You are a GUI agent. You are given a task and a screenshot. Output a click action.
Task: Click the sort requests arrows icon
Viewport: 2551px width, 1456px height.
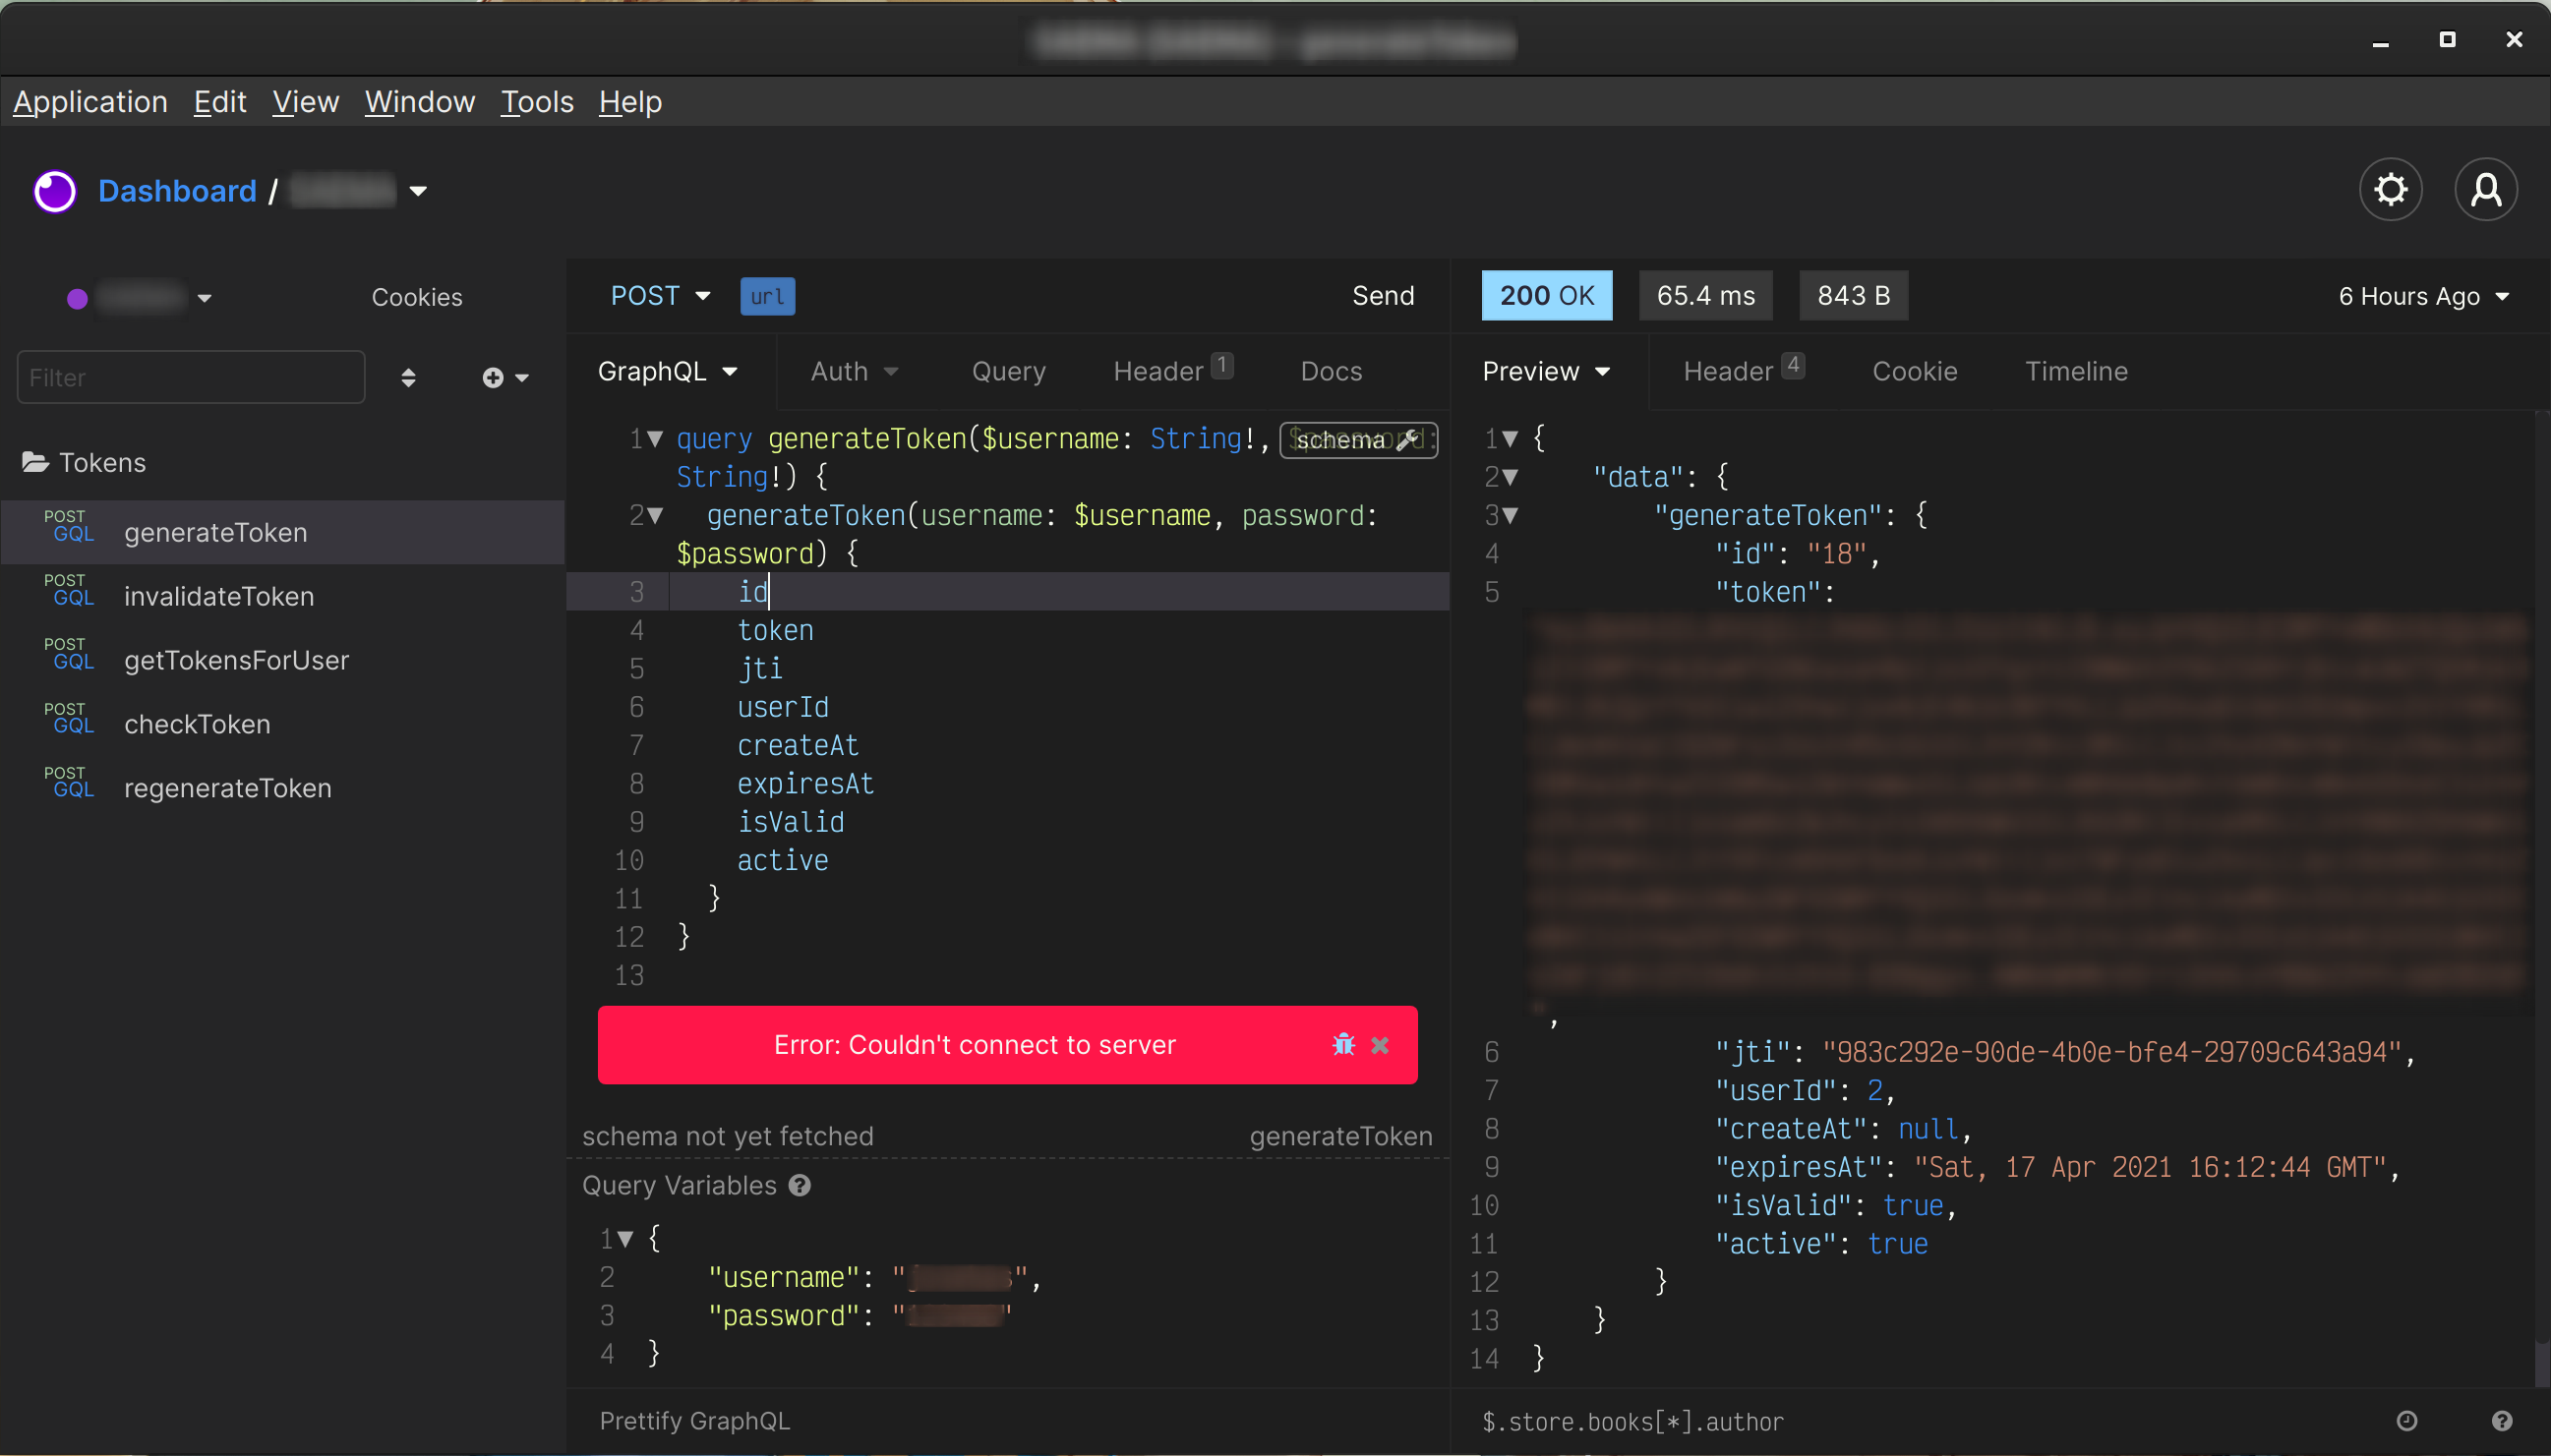(x=408, y=378)
